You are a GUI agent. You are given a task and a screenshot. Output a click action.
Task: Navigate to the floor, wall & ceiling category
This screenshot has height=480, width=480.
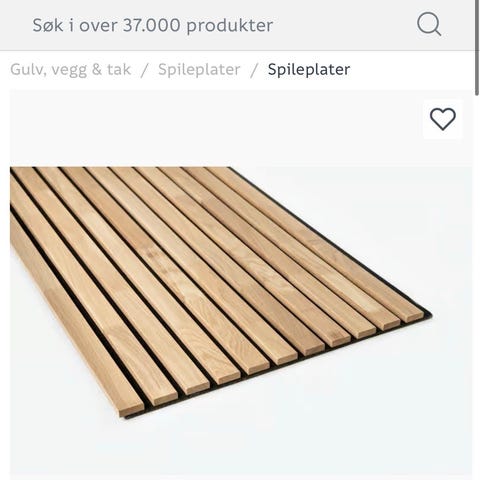coord(70,69)
